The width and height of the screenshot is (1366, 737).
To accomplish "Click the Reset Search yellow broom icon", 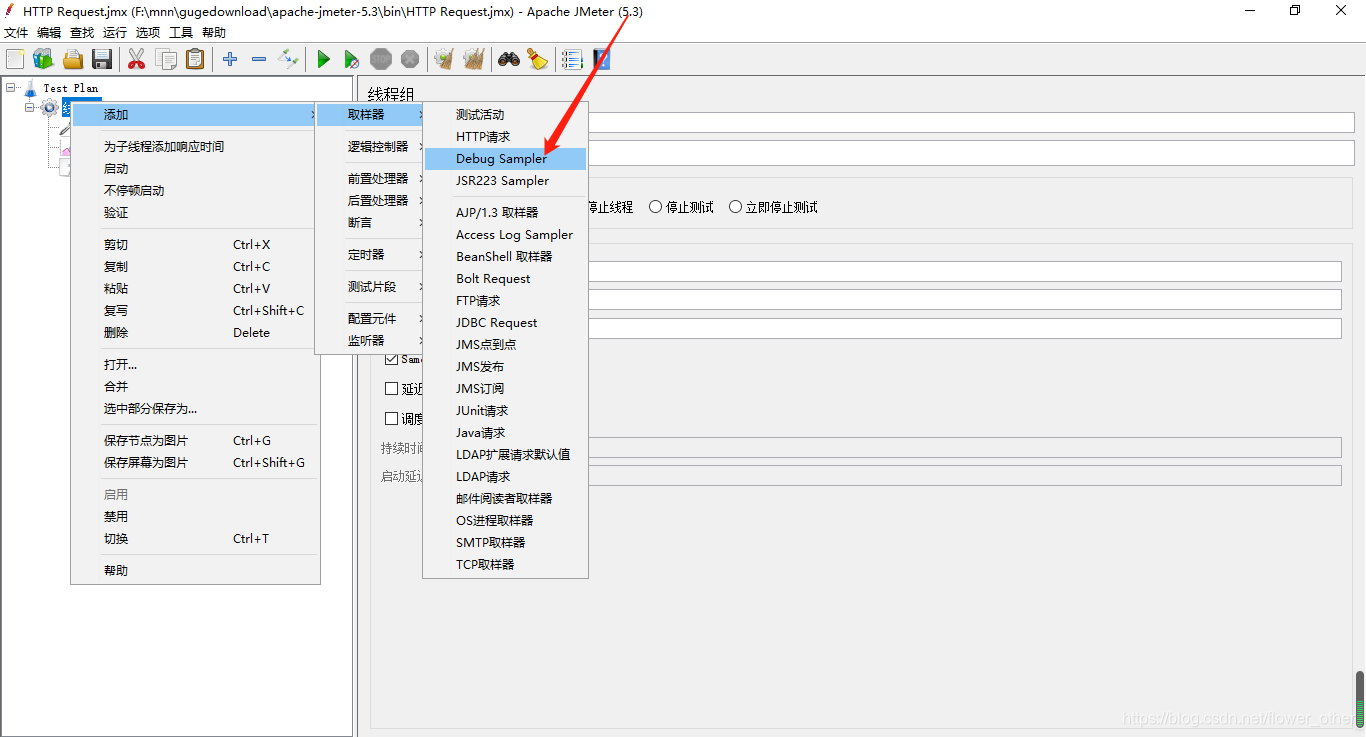I will 538,59.
